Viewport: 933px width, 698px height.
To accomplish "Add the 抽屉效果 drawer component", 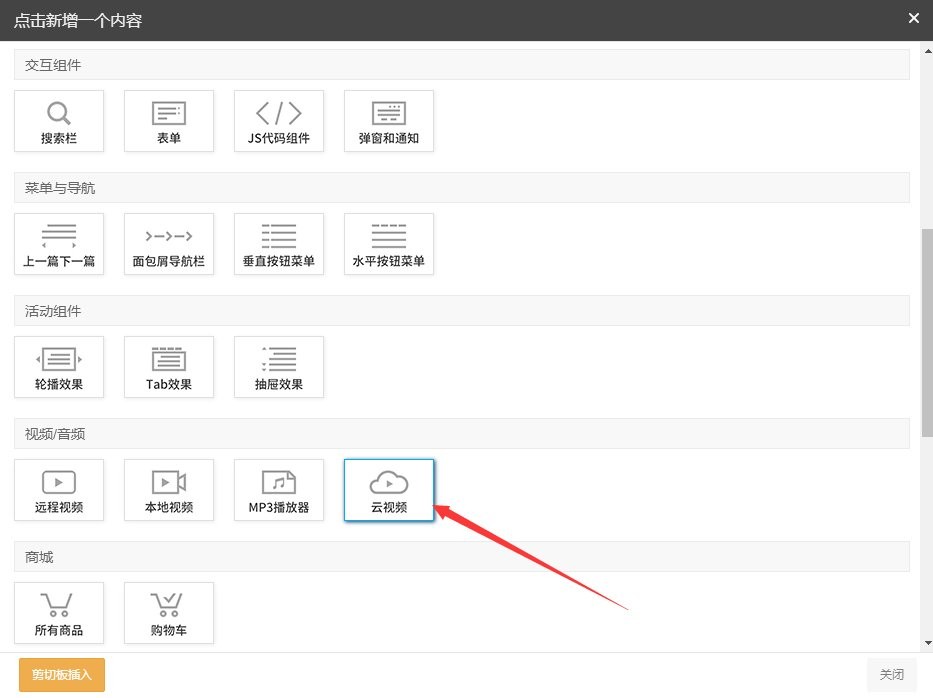I will (x=279, y=367).
